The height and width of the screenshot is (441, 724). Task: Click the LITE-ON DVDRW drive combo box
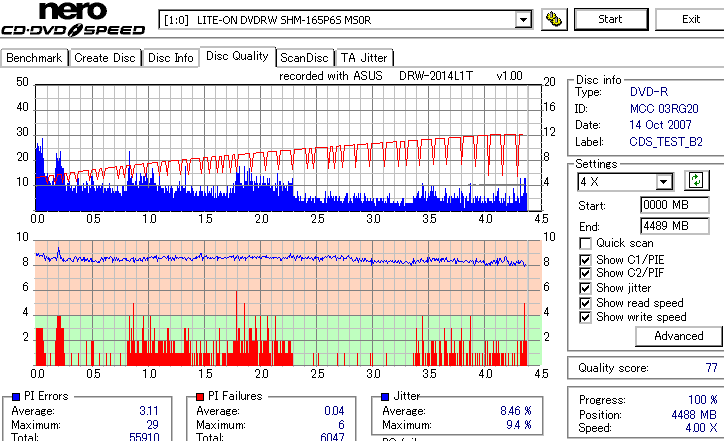345,20
